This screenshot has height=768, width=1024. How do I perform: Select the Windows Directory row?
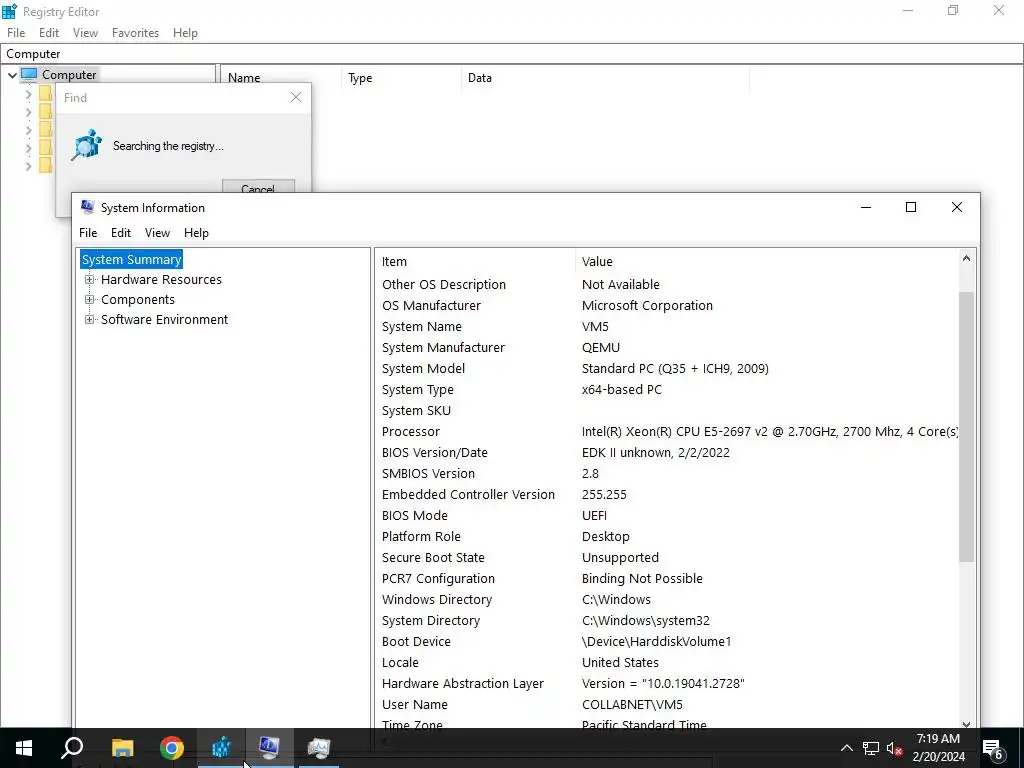666,600
